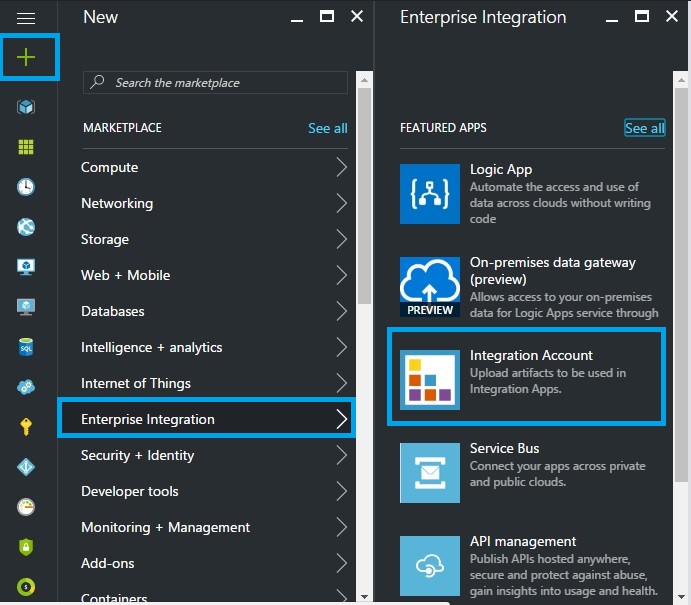Expand the Developer tools chevron

(342, 491)
